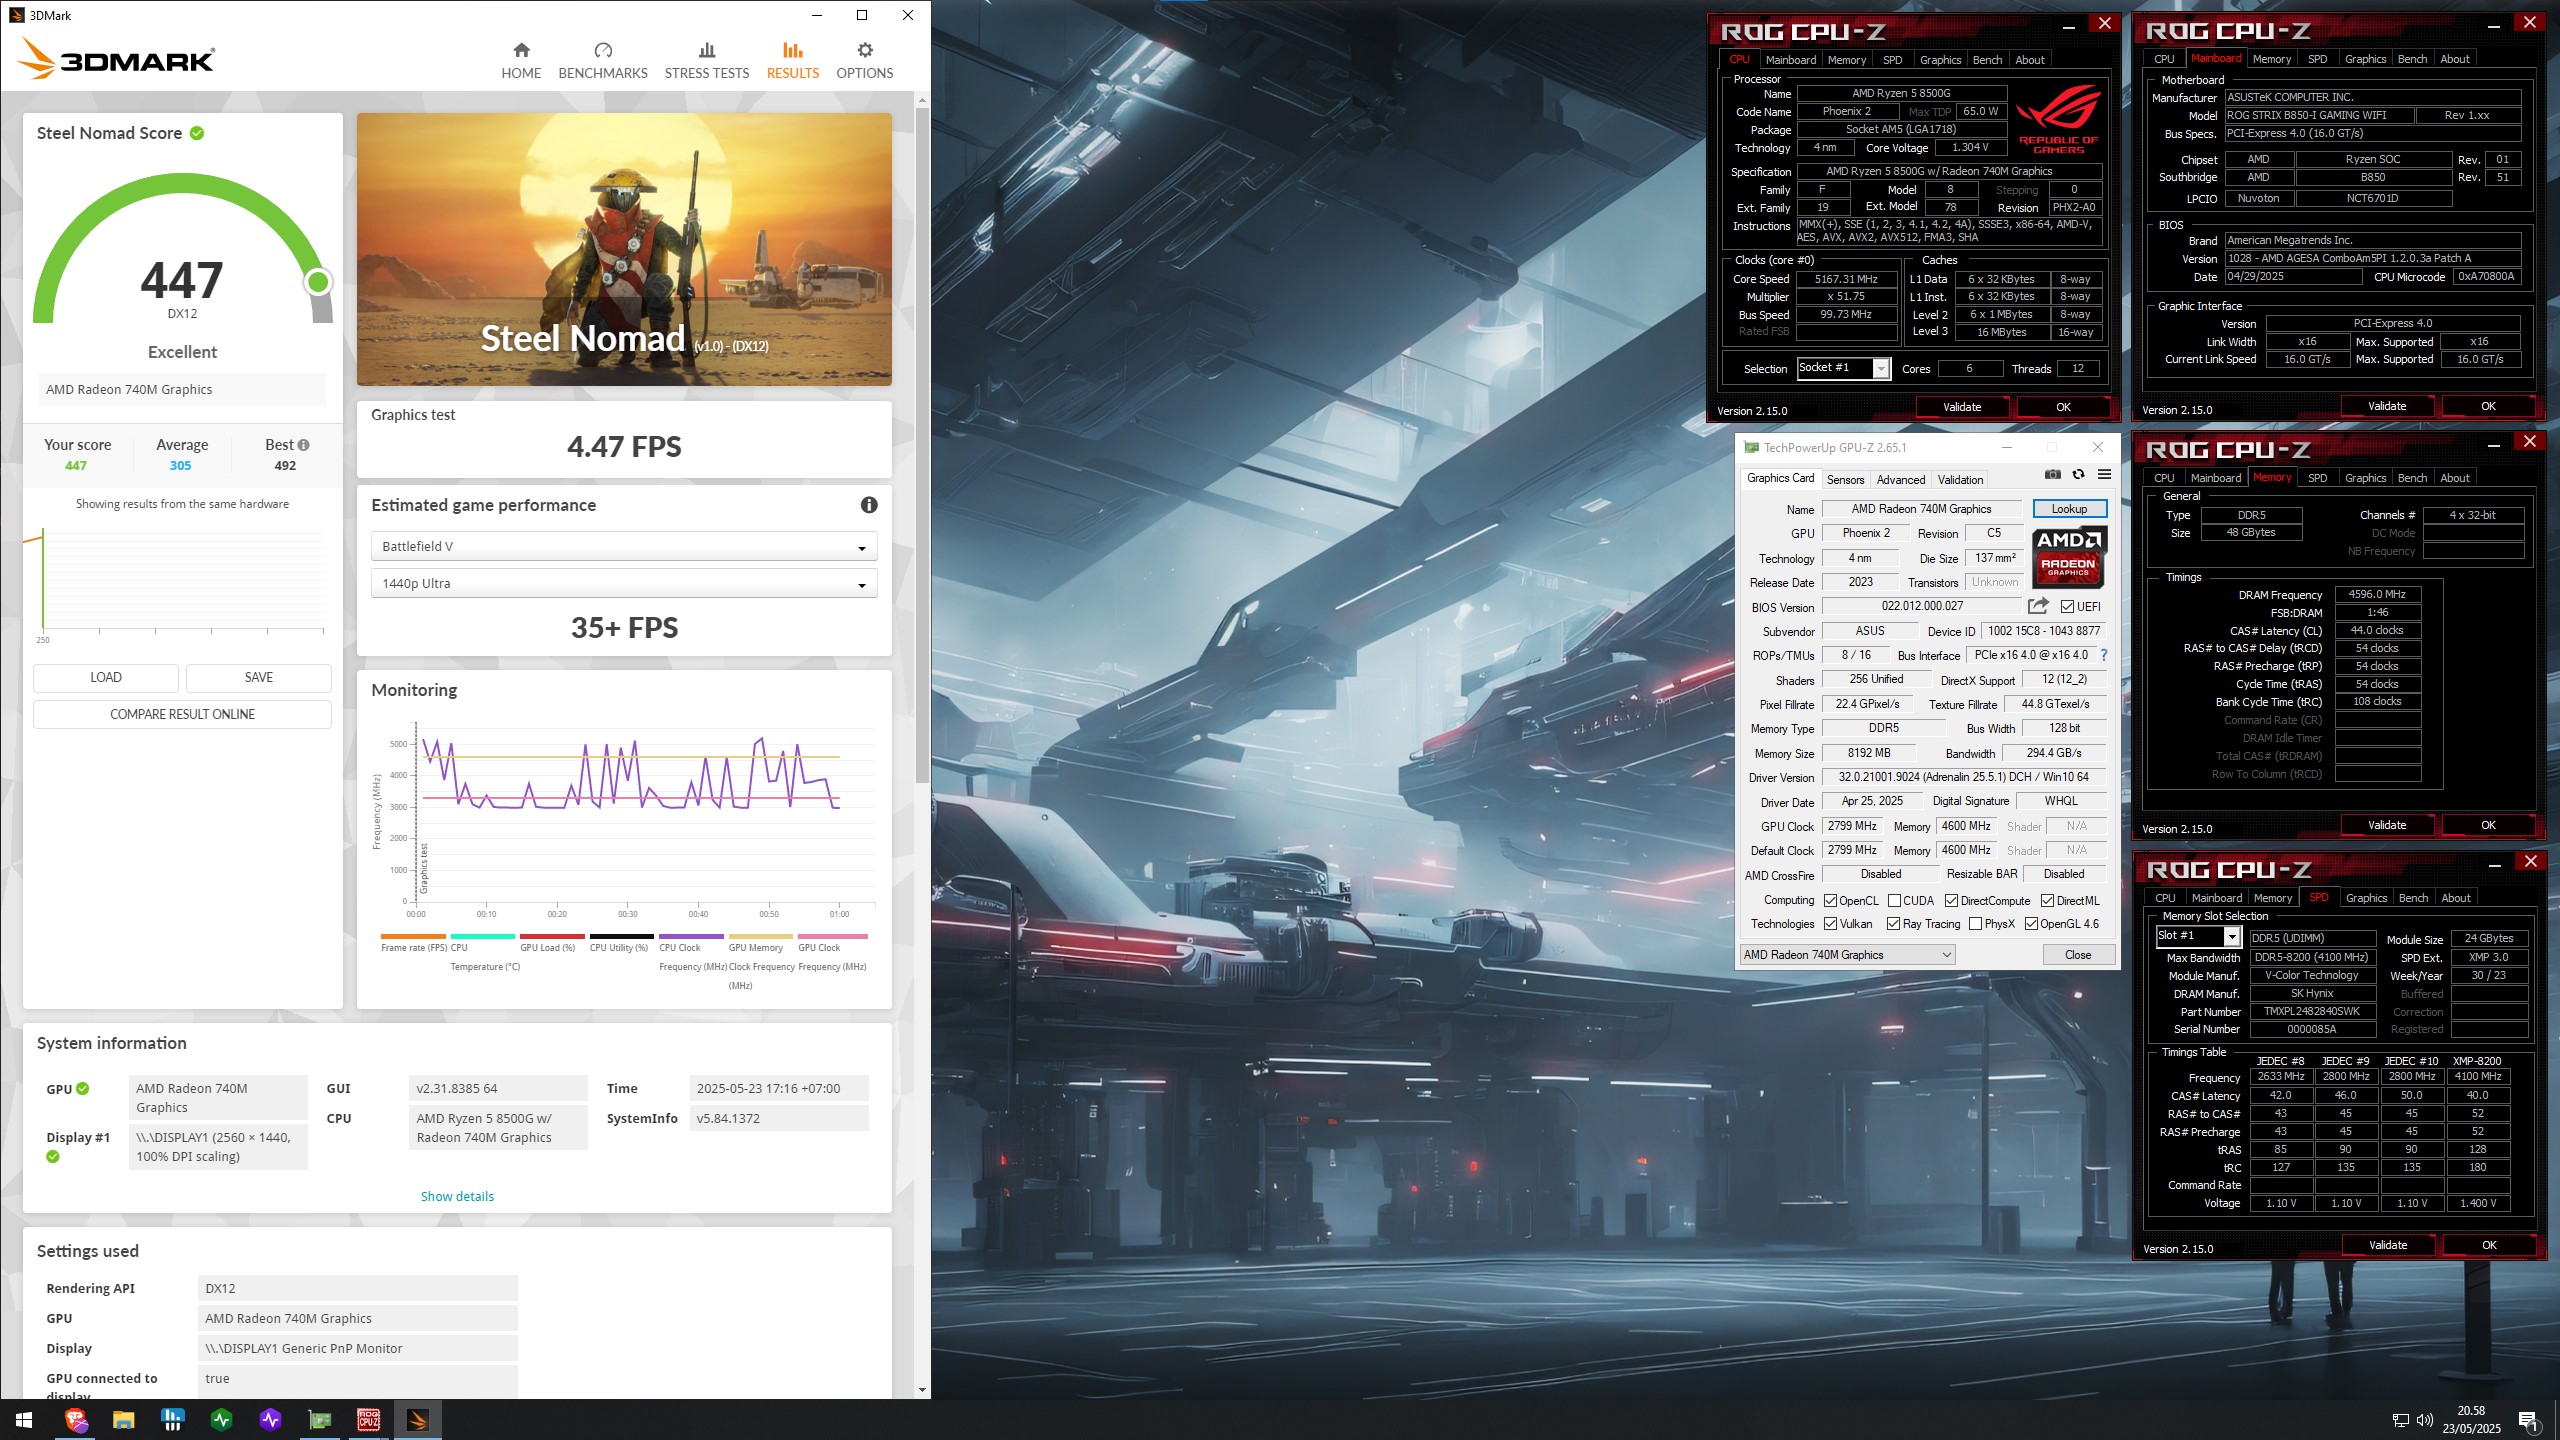Screen dimensions: 2560x1440
Task: Switch to GPU-Z via its taskbar icon
Action: pyautogui.click(x=319, y=1420)
